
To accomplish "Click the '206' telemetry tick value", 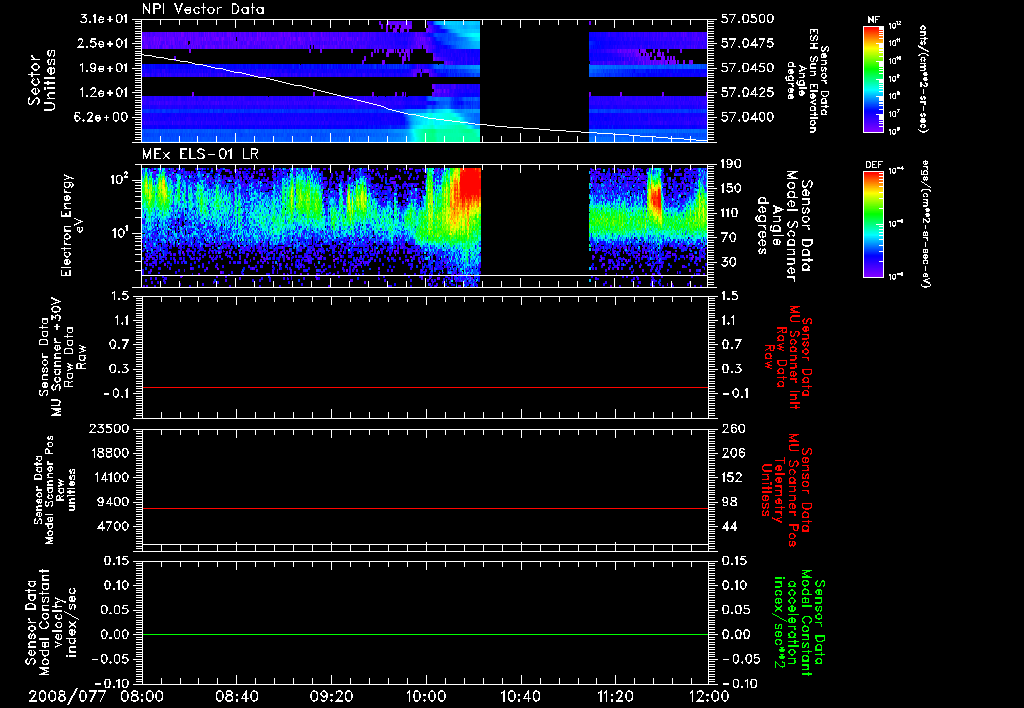I will pyautogui.click(x=731, y=453).
